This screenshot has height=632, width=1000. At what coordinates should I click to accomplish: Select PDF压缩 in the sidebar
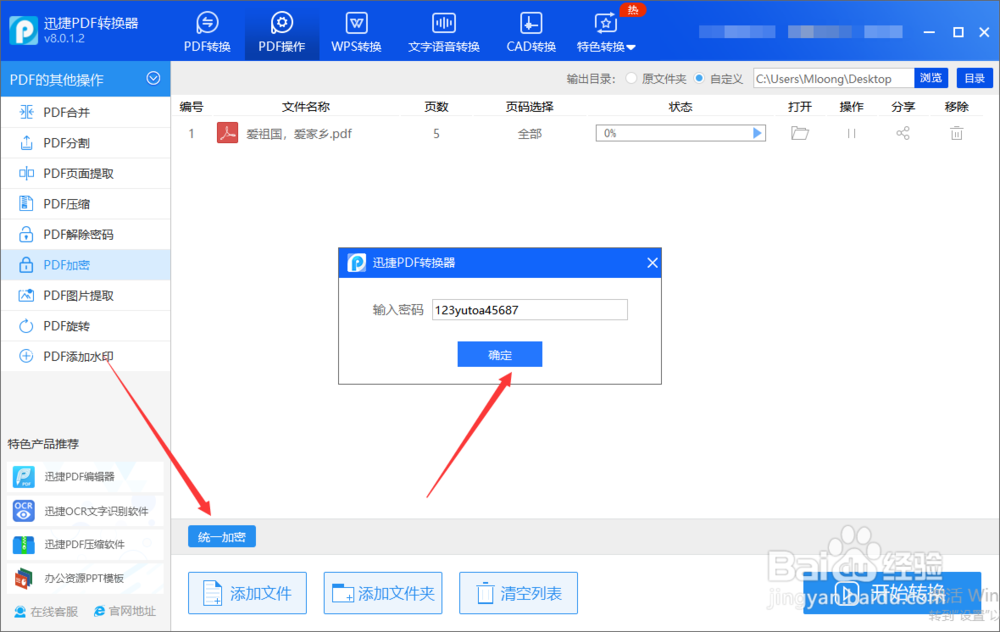[85, 204]
